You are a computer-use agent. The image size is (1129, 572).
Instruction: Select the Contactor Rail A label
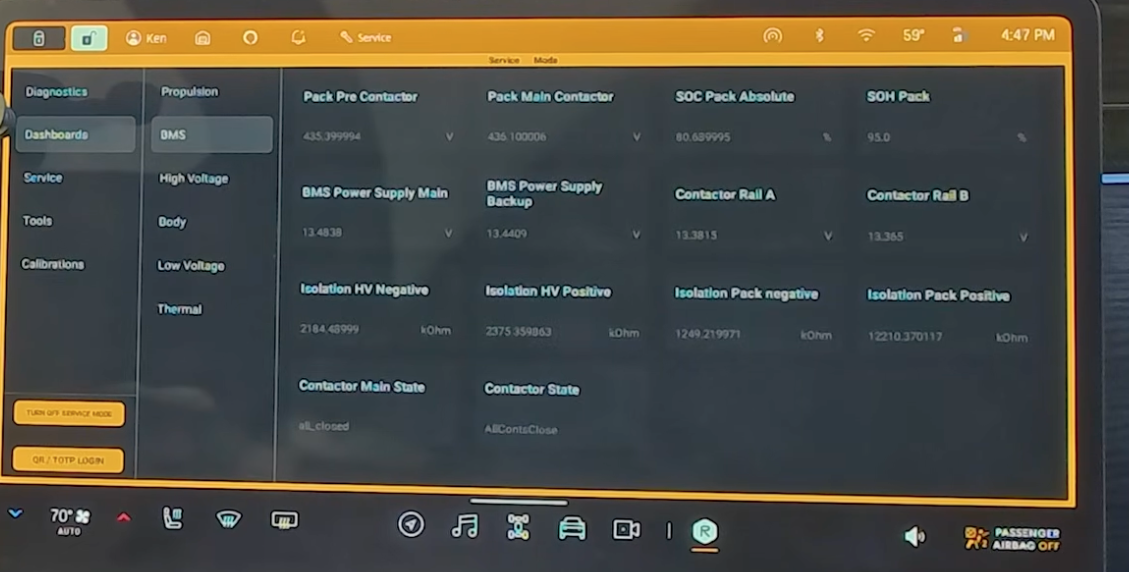pyautogui.click(x=724, y=195)
